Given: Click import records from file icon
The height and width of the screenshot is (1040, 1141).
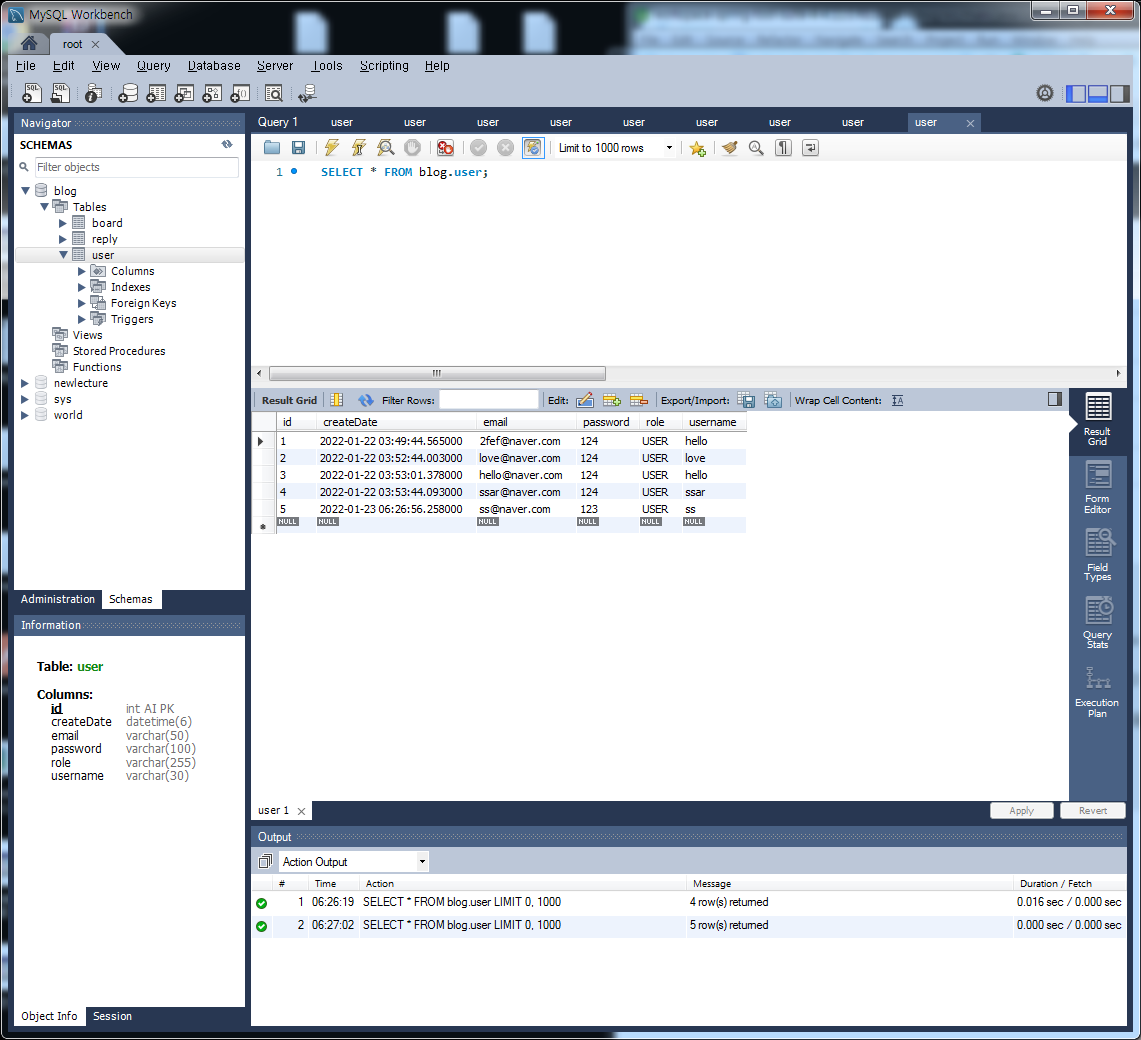Looking at the screenshot, I should pos(774,400).
